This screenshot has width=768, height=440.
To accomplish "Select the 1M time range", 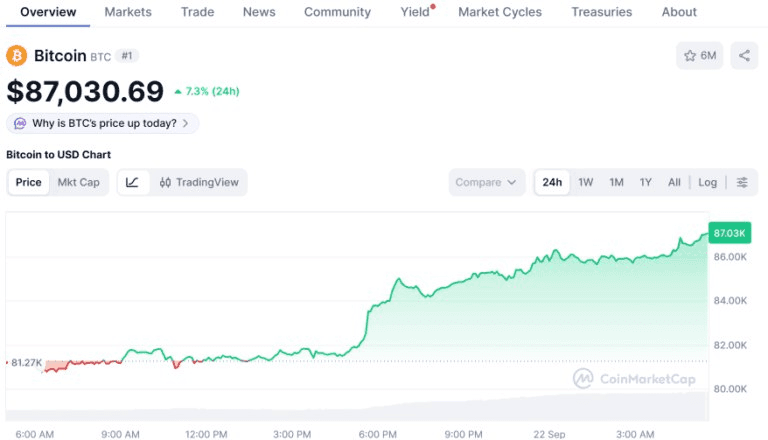I will pos(616,182).
